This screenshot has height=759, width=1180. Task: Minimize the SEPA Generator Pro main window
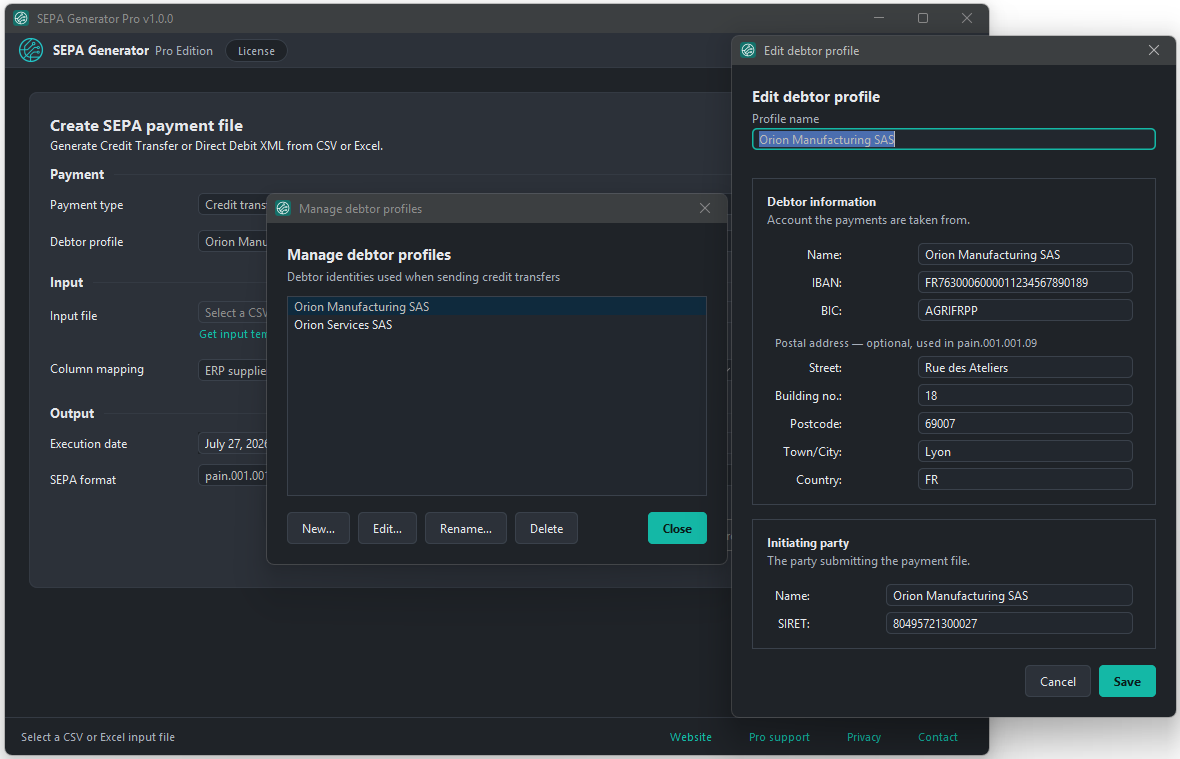879,18
